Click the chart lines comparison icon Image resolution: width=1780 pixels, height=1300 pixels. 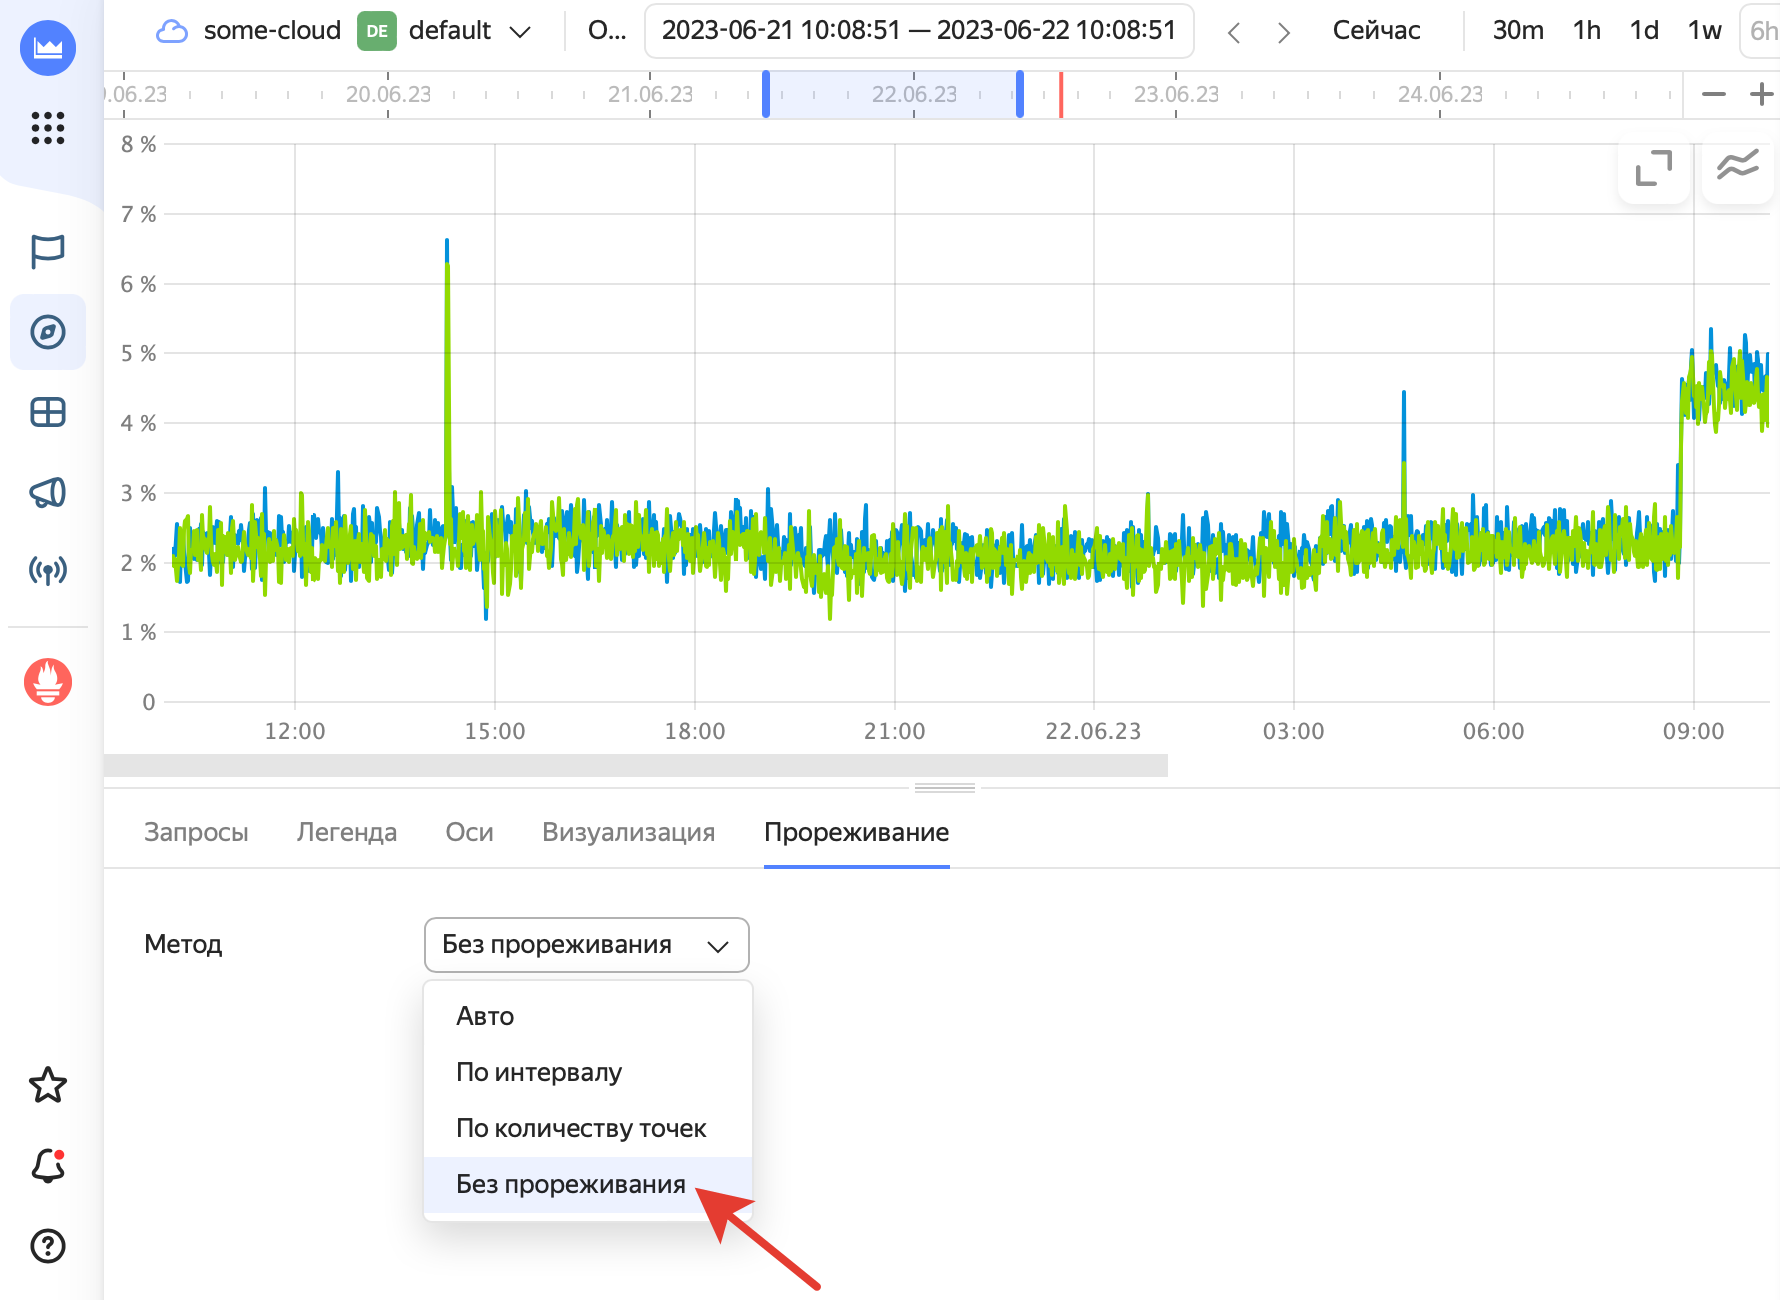click(1737, 166)
